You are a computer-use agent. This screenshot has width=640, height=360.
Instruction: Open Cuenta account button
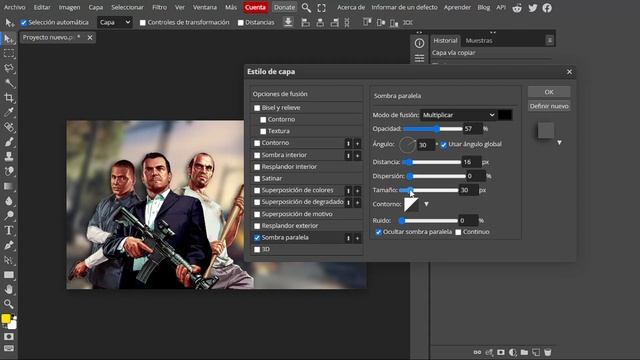[256, 7]
